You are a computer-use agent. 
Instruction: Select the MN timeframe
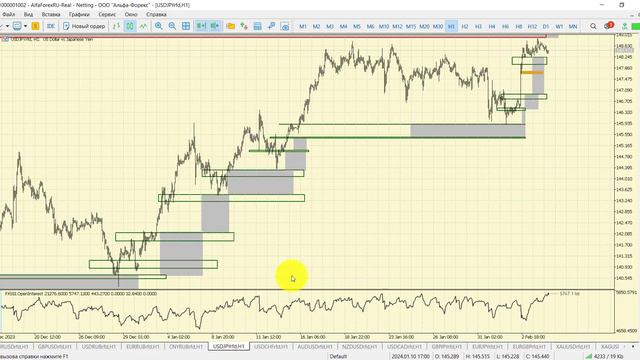click(573, 26)
